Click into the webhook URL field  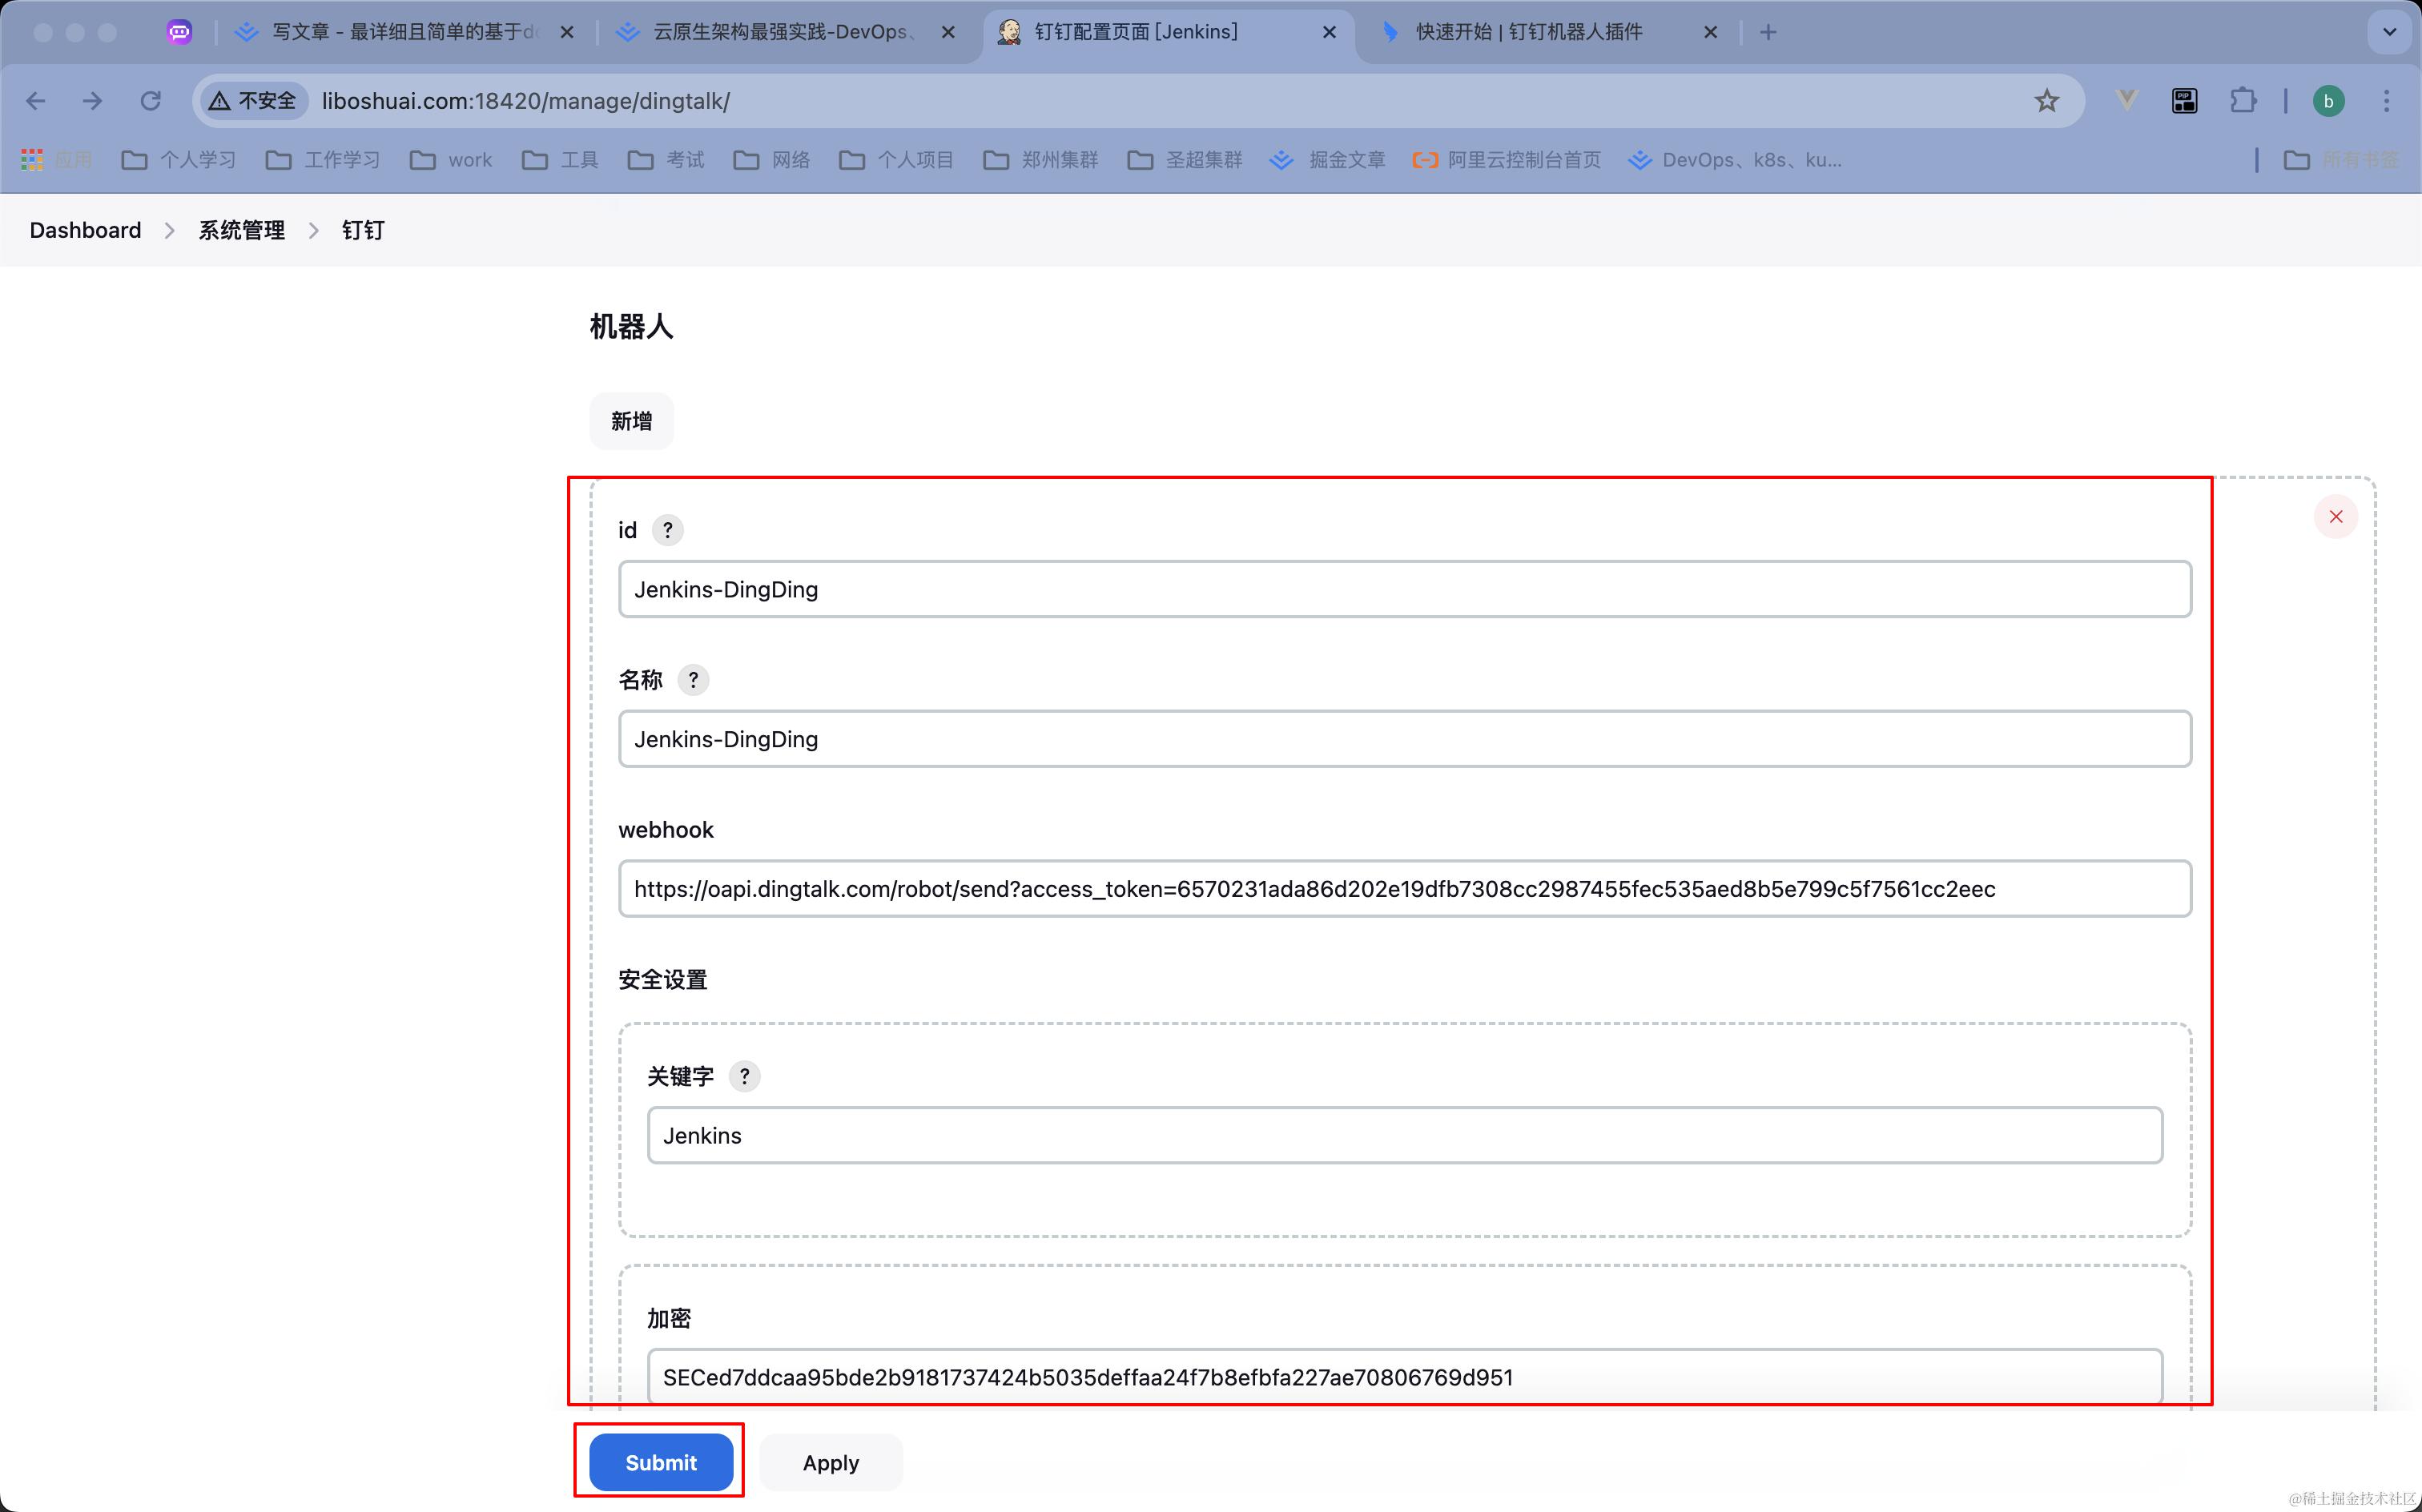click(1403, 889)
